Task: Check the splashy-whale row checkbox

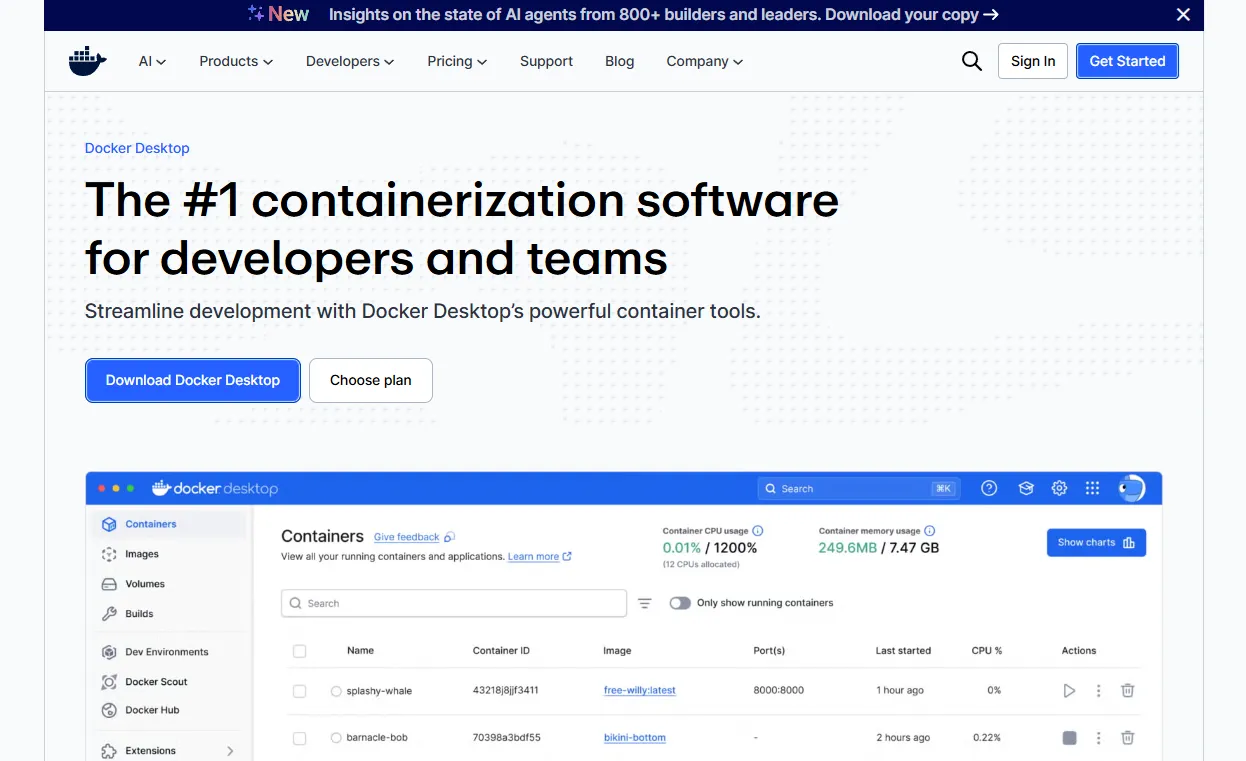Action: coord(299,691)
